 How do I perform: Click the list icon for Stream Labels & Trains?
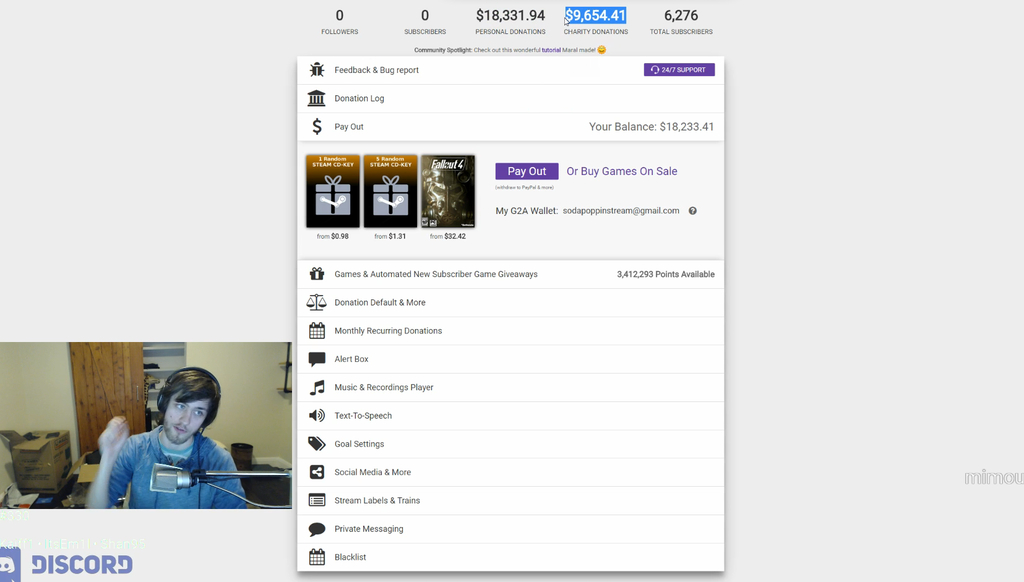(x=317, y=500)
